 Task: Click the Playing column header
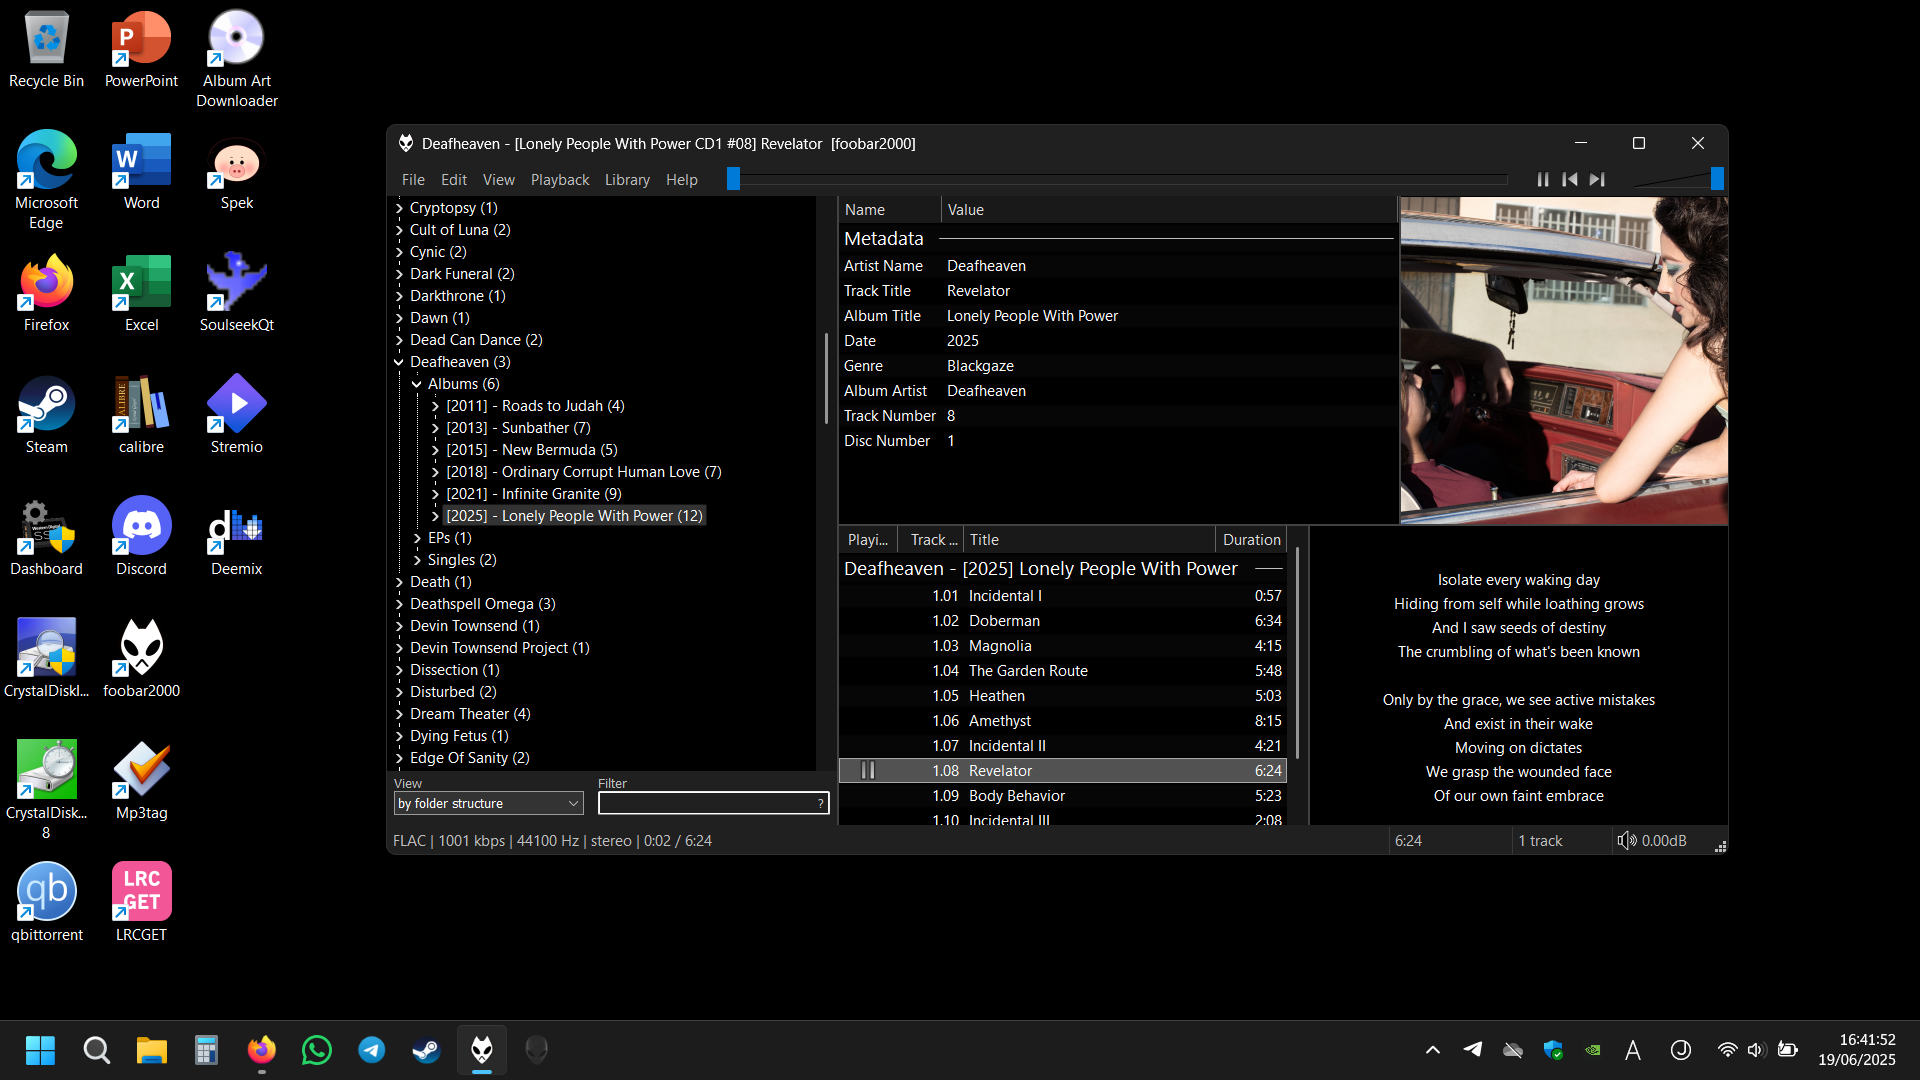point(868,540)
